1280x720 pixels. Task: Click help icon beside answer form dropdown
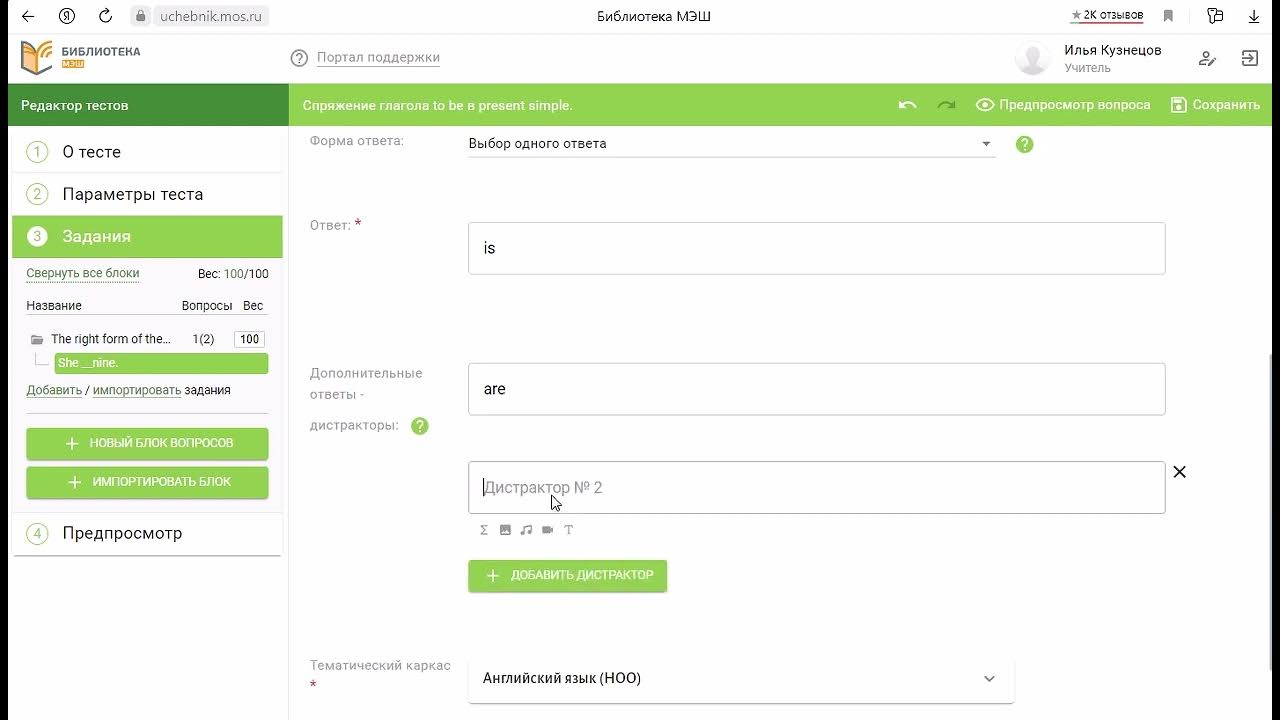pos(1024,144)
